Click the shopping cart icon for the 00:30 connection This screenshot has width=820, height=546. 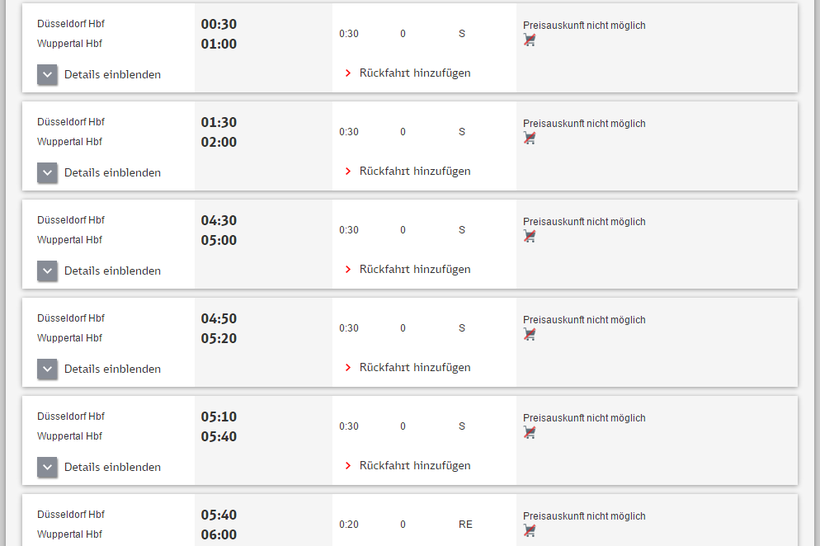(x=529, y=40)
